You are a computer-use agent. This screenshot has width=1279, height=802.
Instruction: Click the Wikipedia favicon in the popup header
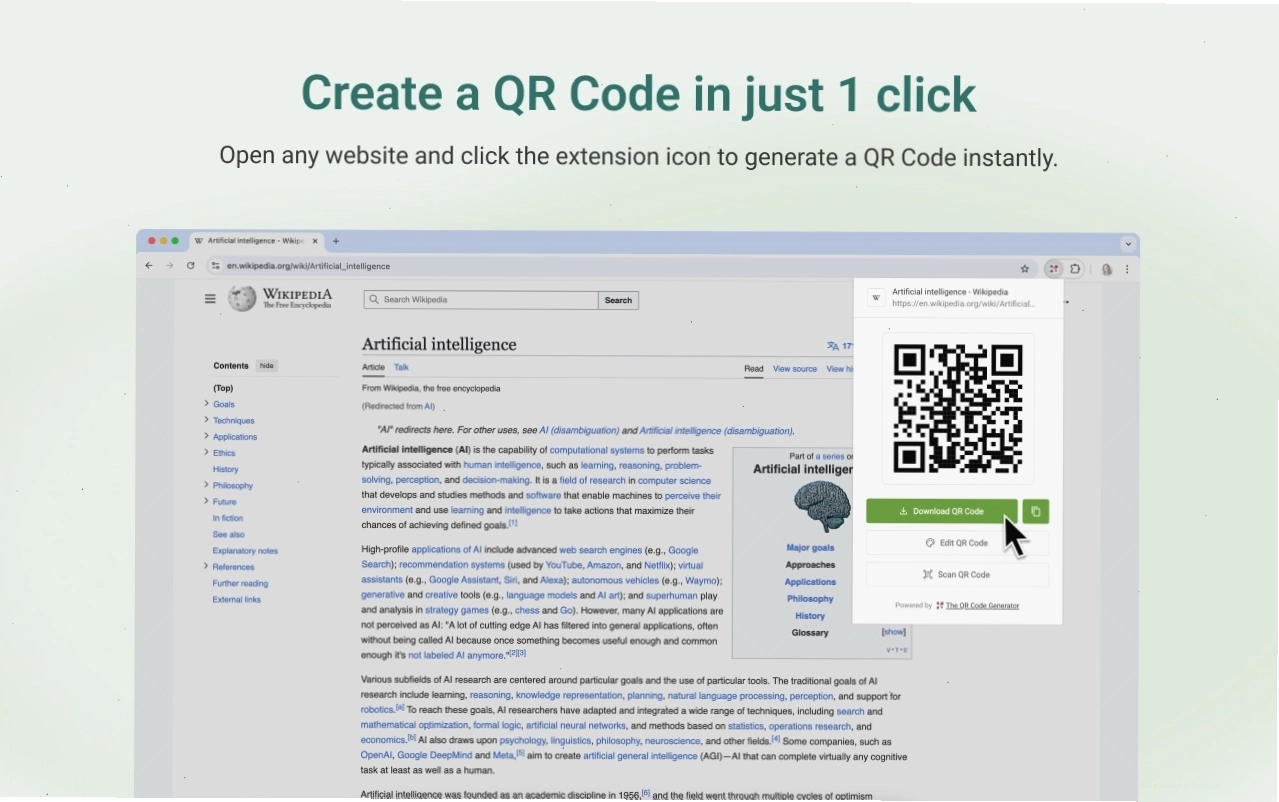876,297
